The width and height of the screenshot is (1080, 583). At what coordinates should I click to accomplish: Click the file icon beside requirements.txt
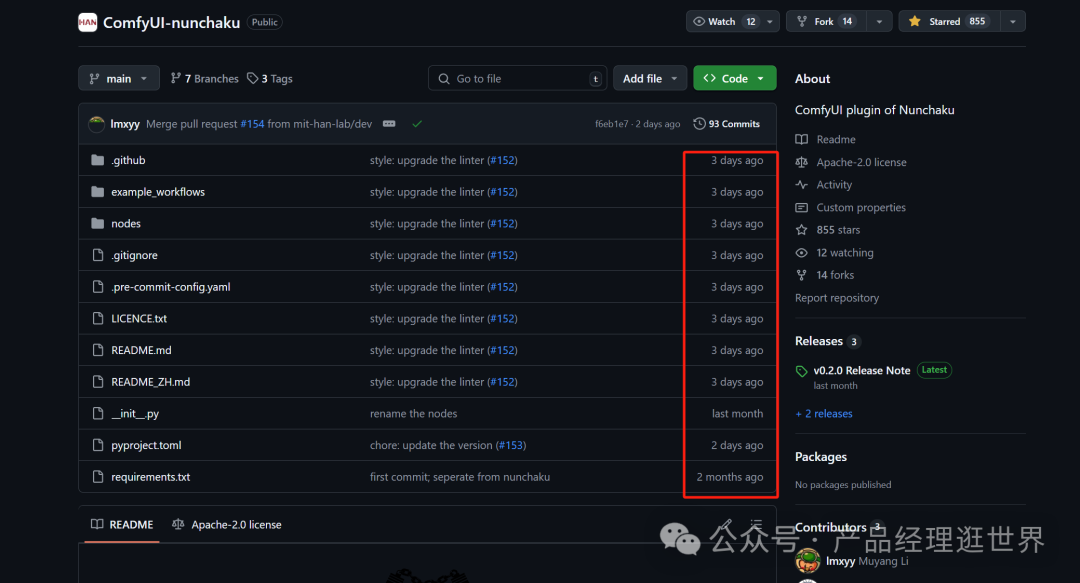coord(98,477)
